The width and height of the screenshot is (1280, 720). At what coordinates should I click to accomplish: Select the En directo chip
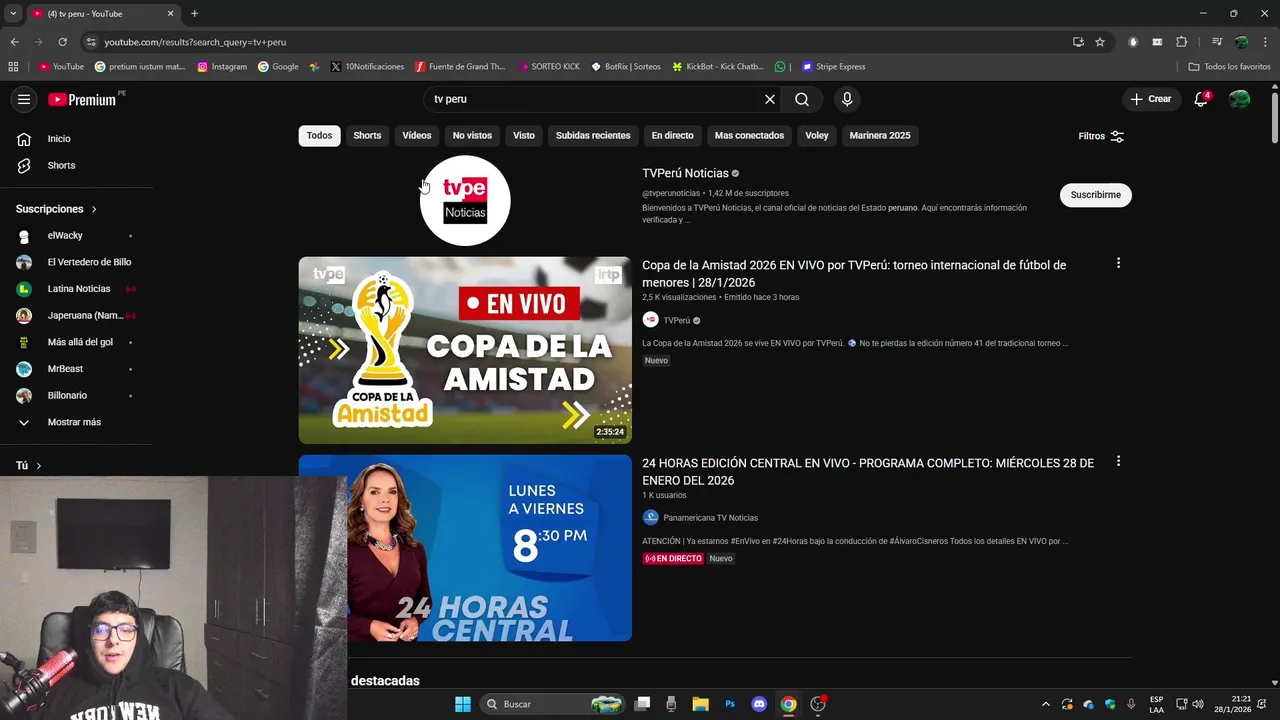(x=672, y=136)
